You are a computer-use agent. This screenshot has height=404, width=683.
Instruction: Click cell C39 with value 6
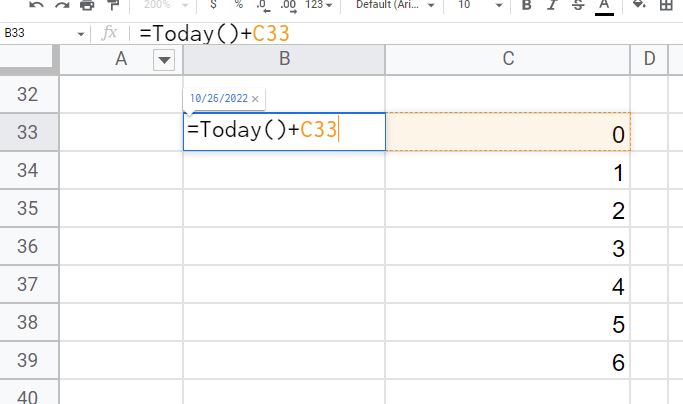[508, 360]
